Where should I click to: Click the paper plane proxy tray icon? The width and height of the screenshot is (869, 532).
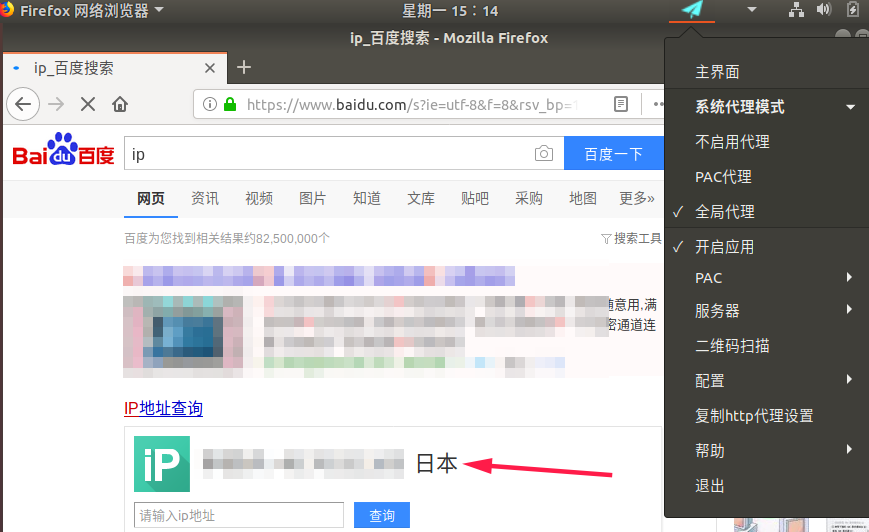(692, 10)
